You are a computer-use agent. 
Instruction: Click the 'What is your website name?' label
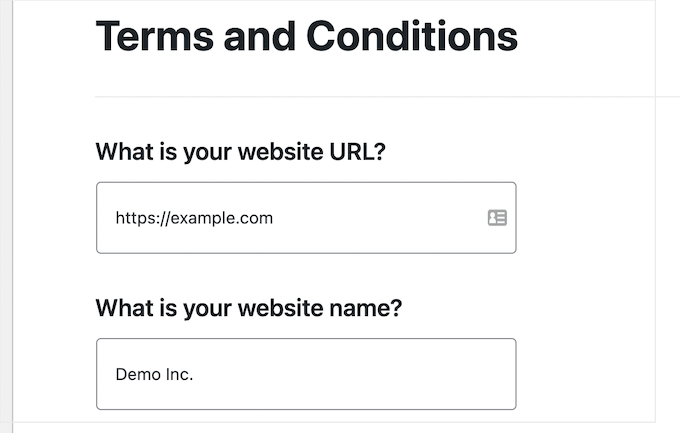[x=249, y=308]
